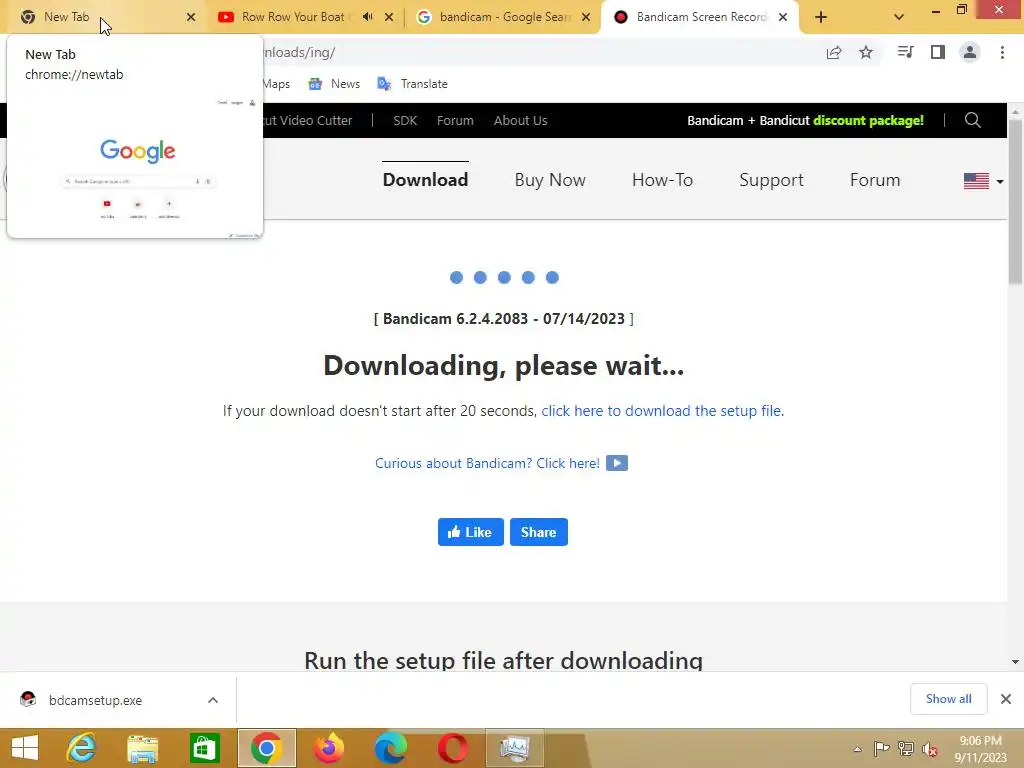Click the Chrome taskbar icon
1024x768 pixels.
pyautogui.click(x=266, y=748)
